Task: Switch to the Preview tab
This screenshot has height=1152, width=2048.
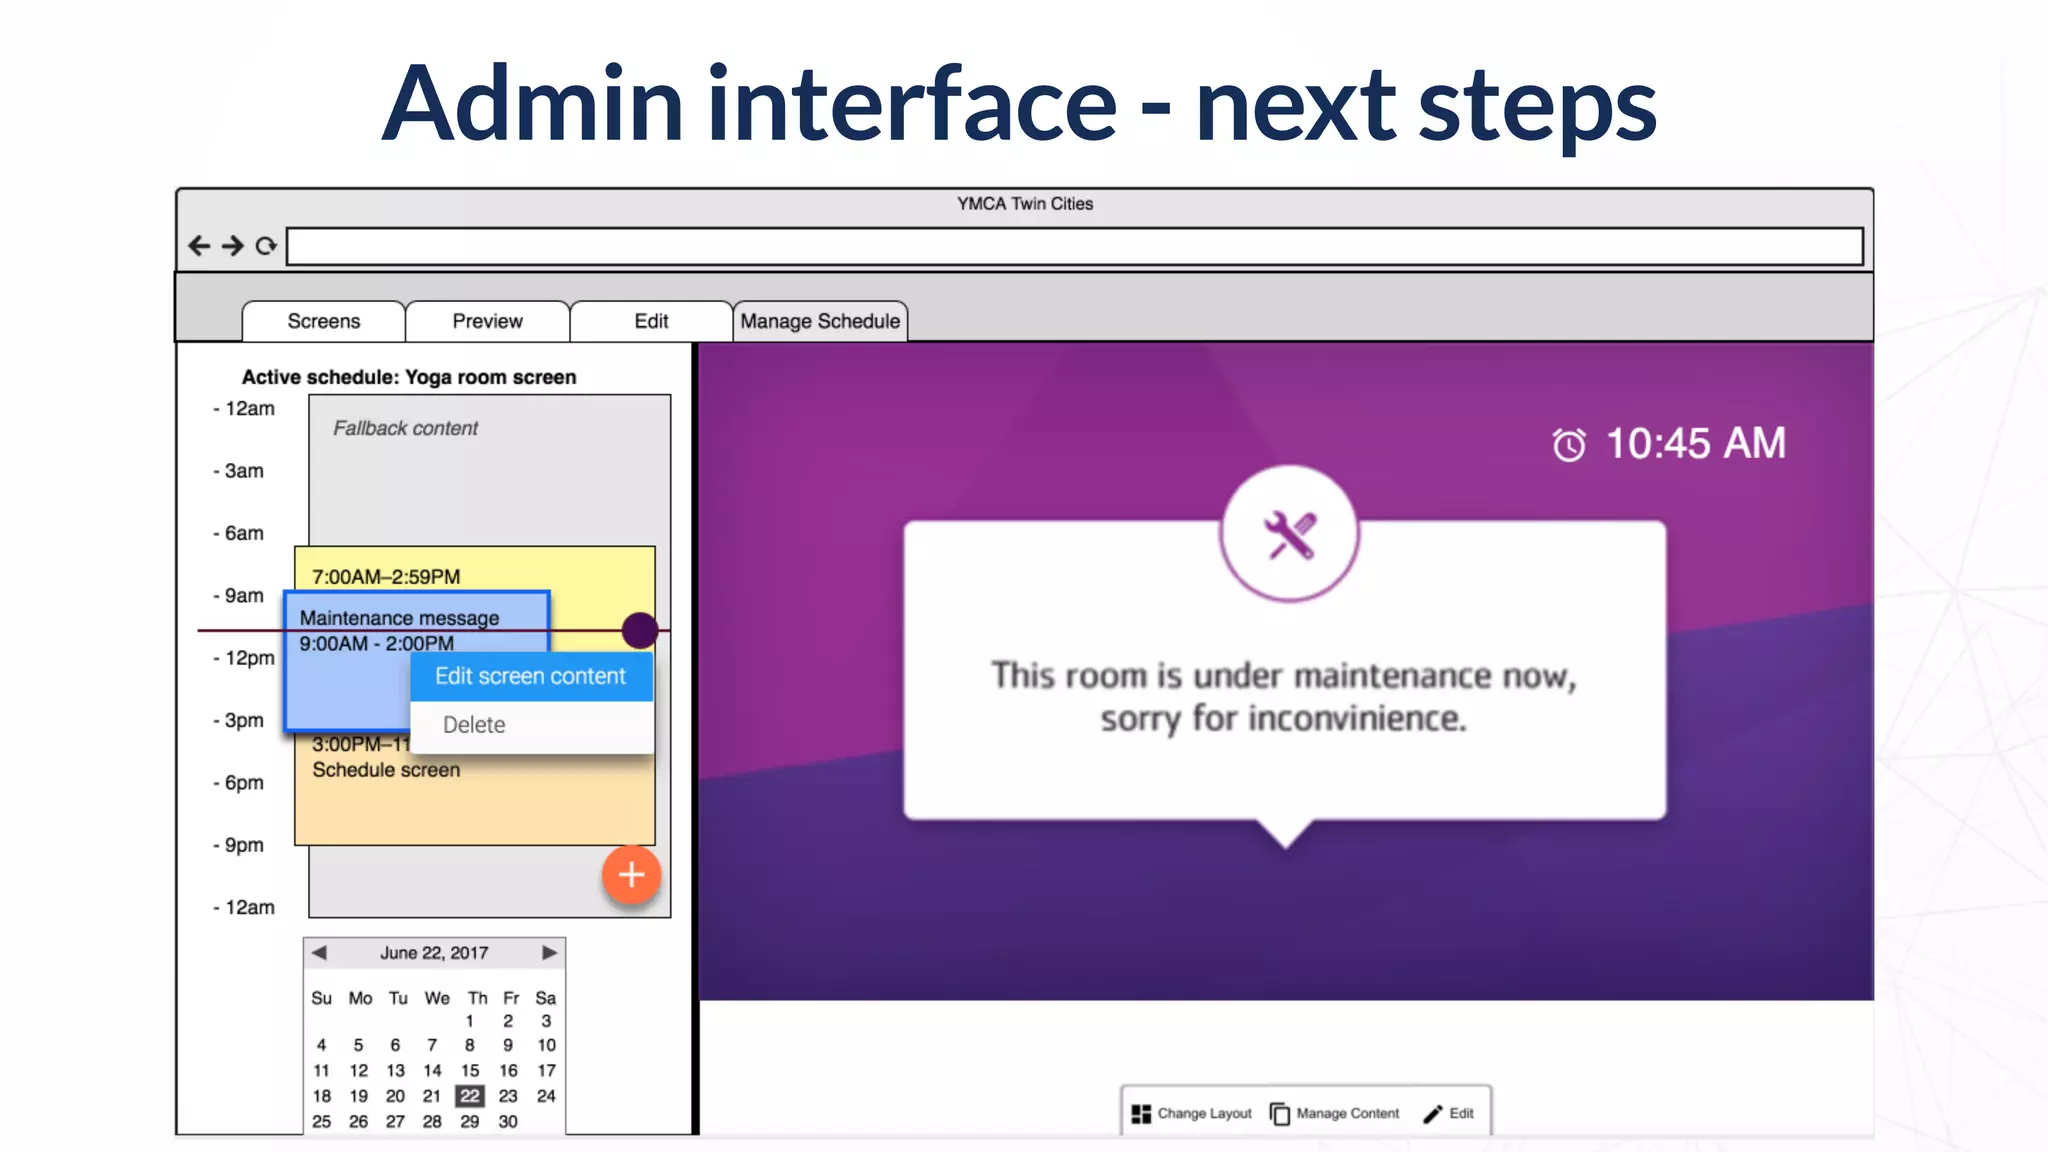Action: pos(487,321)
